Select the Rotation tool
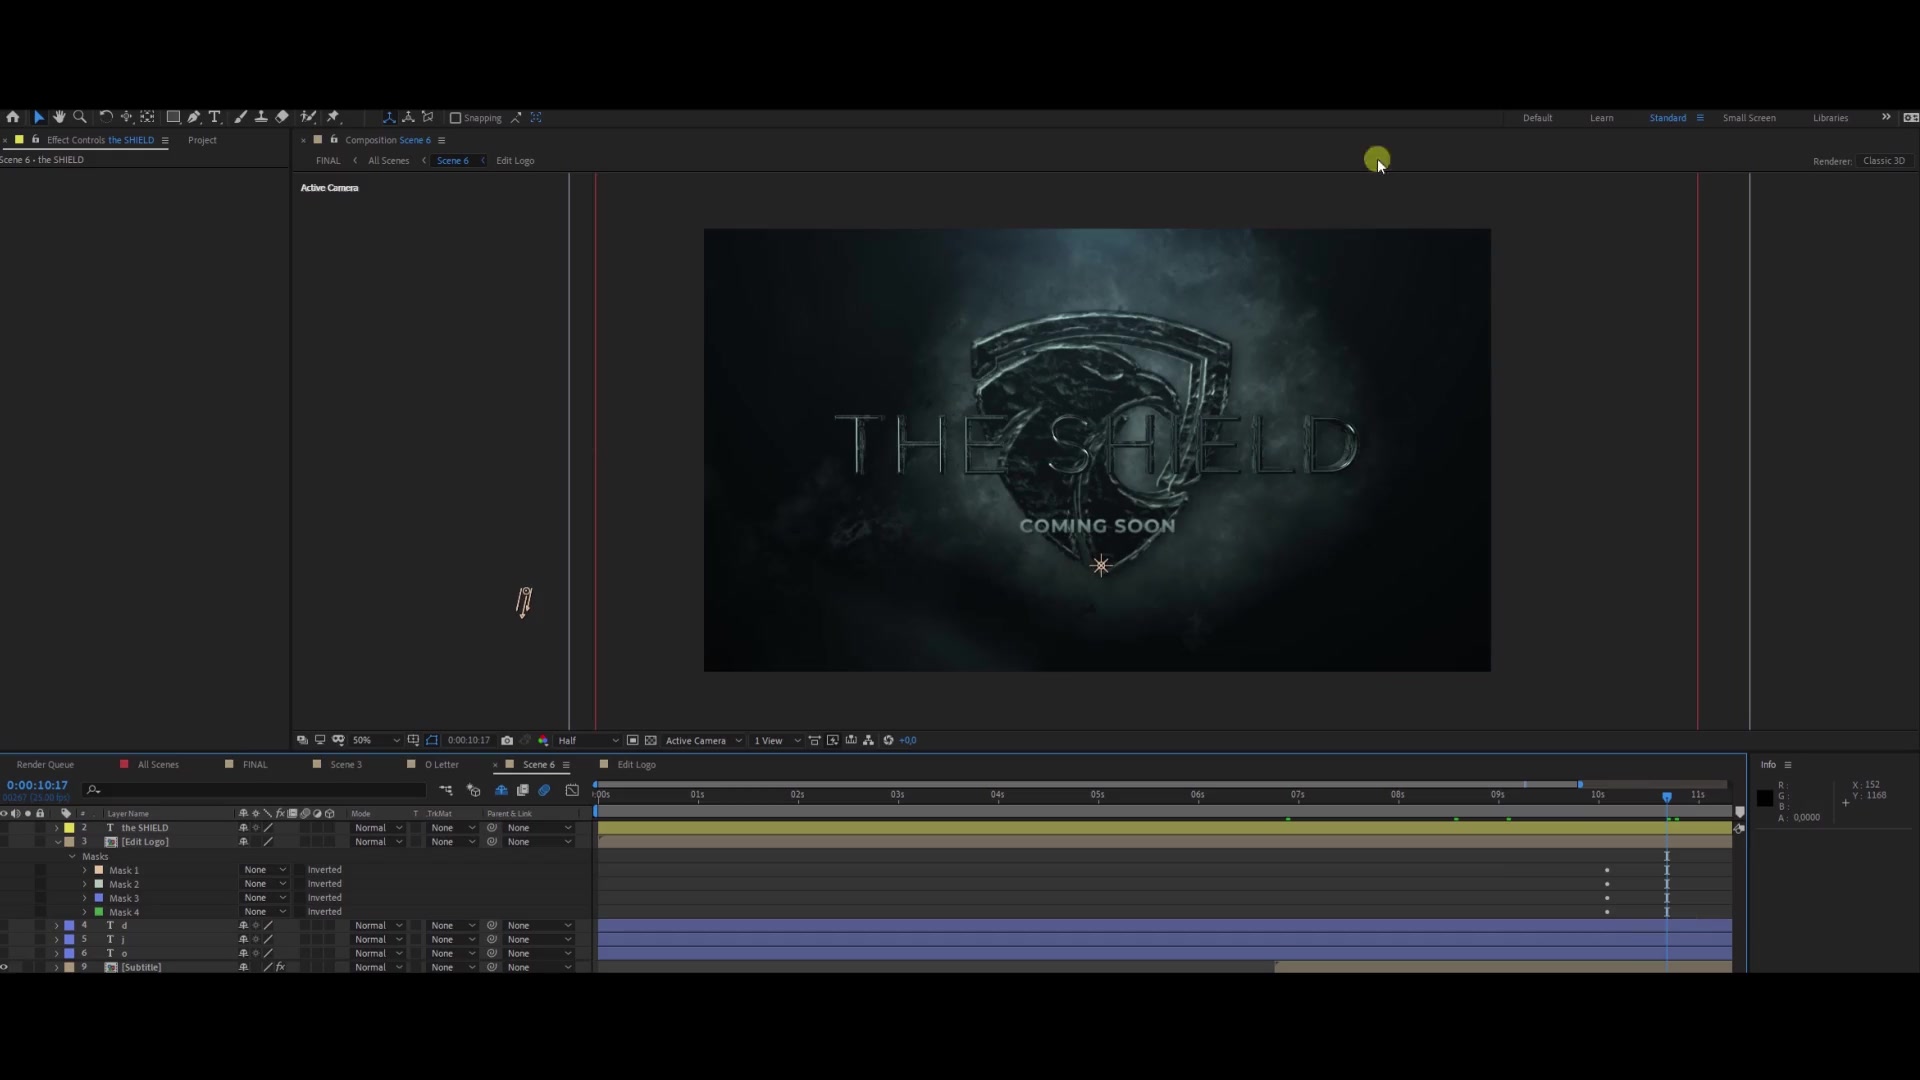Image resolution: width=1920 pixels, height=1080 pixels. [x=106, y=117]
